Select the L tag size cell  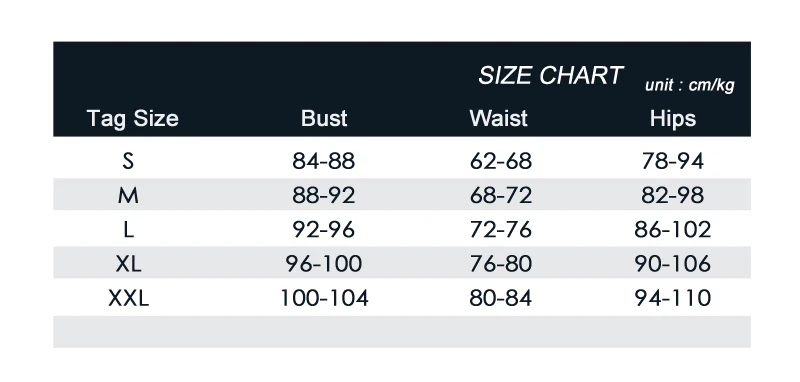[x=128, y=230]
